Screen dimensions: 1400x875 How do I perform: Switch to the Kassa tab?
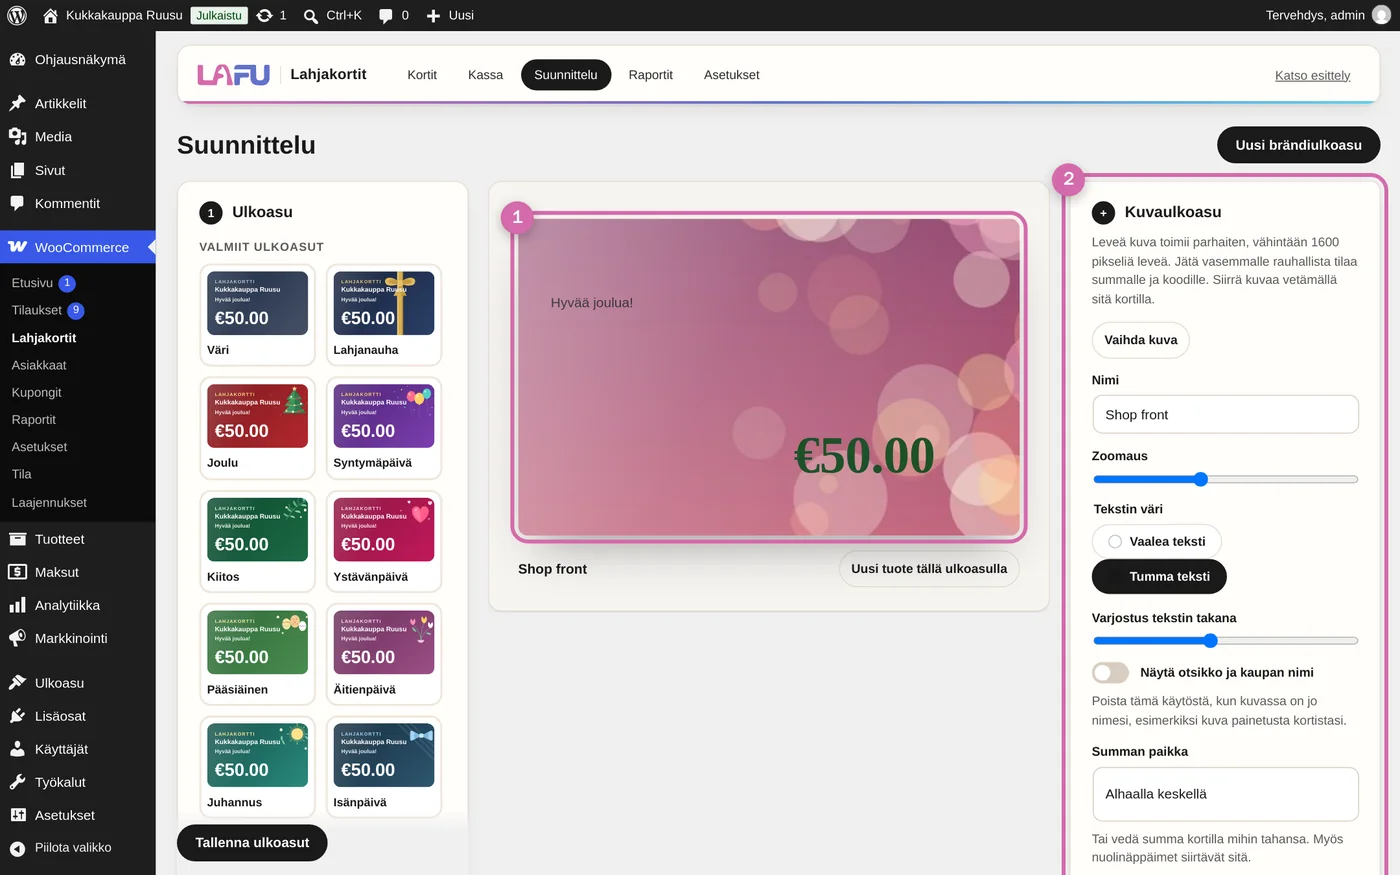click(485, 75)
